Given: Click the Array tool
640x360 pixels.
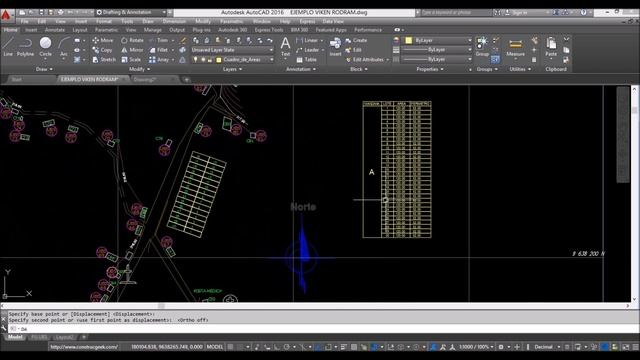Looking at the screenshot, I should pyautogui.click(x=159, y=60).
